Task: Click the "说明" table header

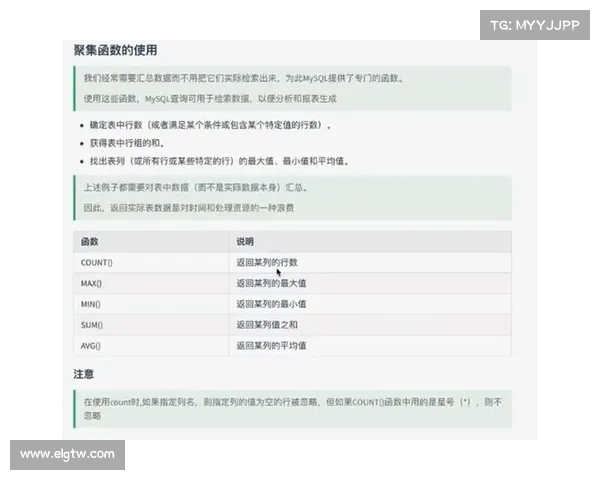Action: pyautogui.click(x=370, y=242)
